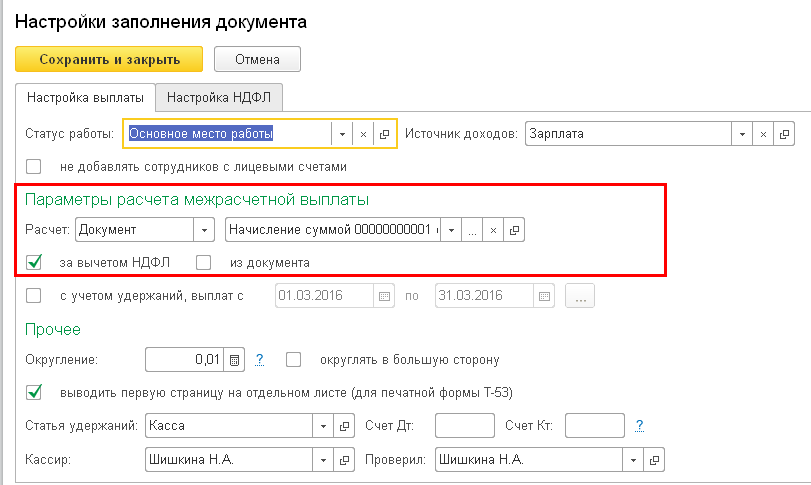Viewport: 811px width, 485px height.
Task: Open the Кассир Шишкина Н.А. record icon
Action: point(346,460)
